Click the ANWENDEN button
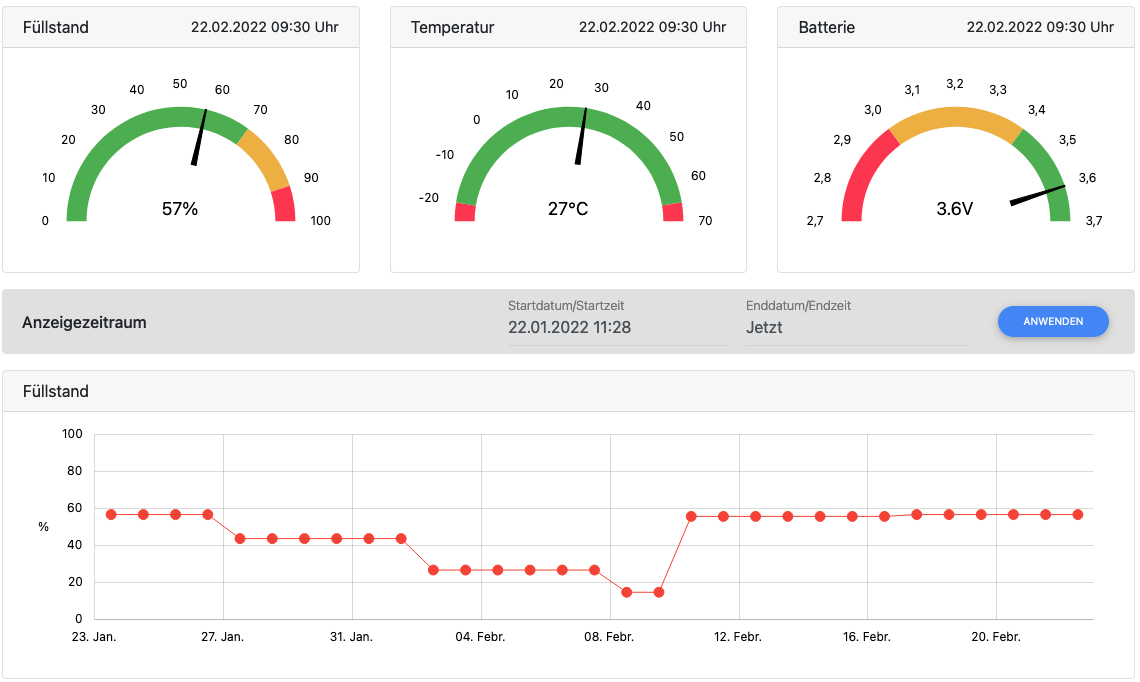This screenshot has height=682, width=1140. coord(1053,321)
